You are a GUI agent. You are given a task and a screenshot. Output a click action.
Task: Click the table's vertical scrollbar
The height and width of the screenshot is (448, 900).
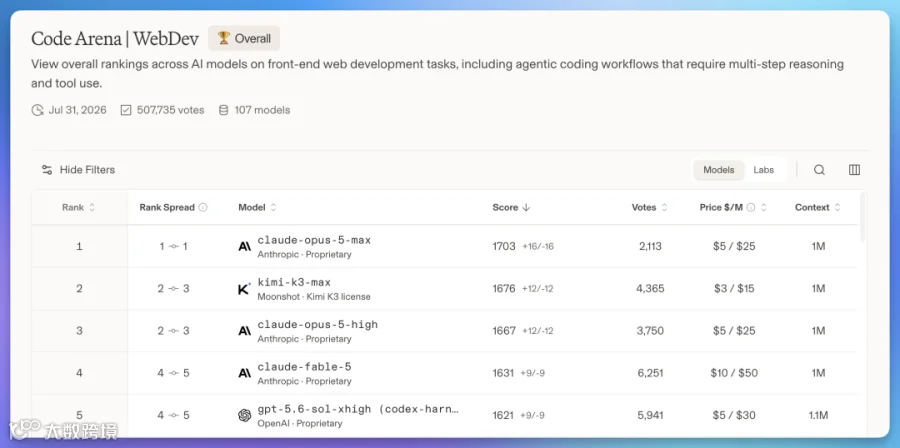coord(863,218)
